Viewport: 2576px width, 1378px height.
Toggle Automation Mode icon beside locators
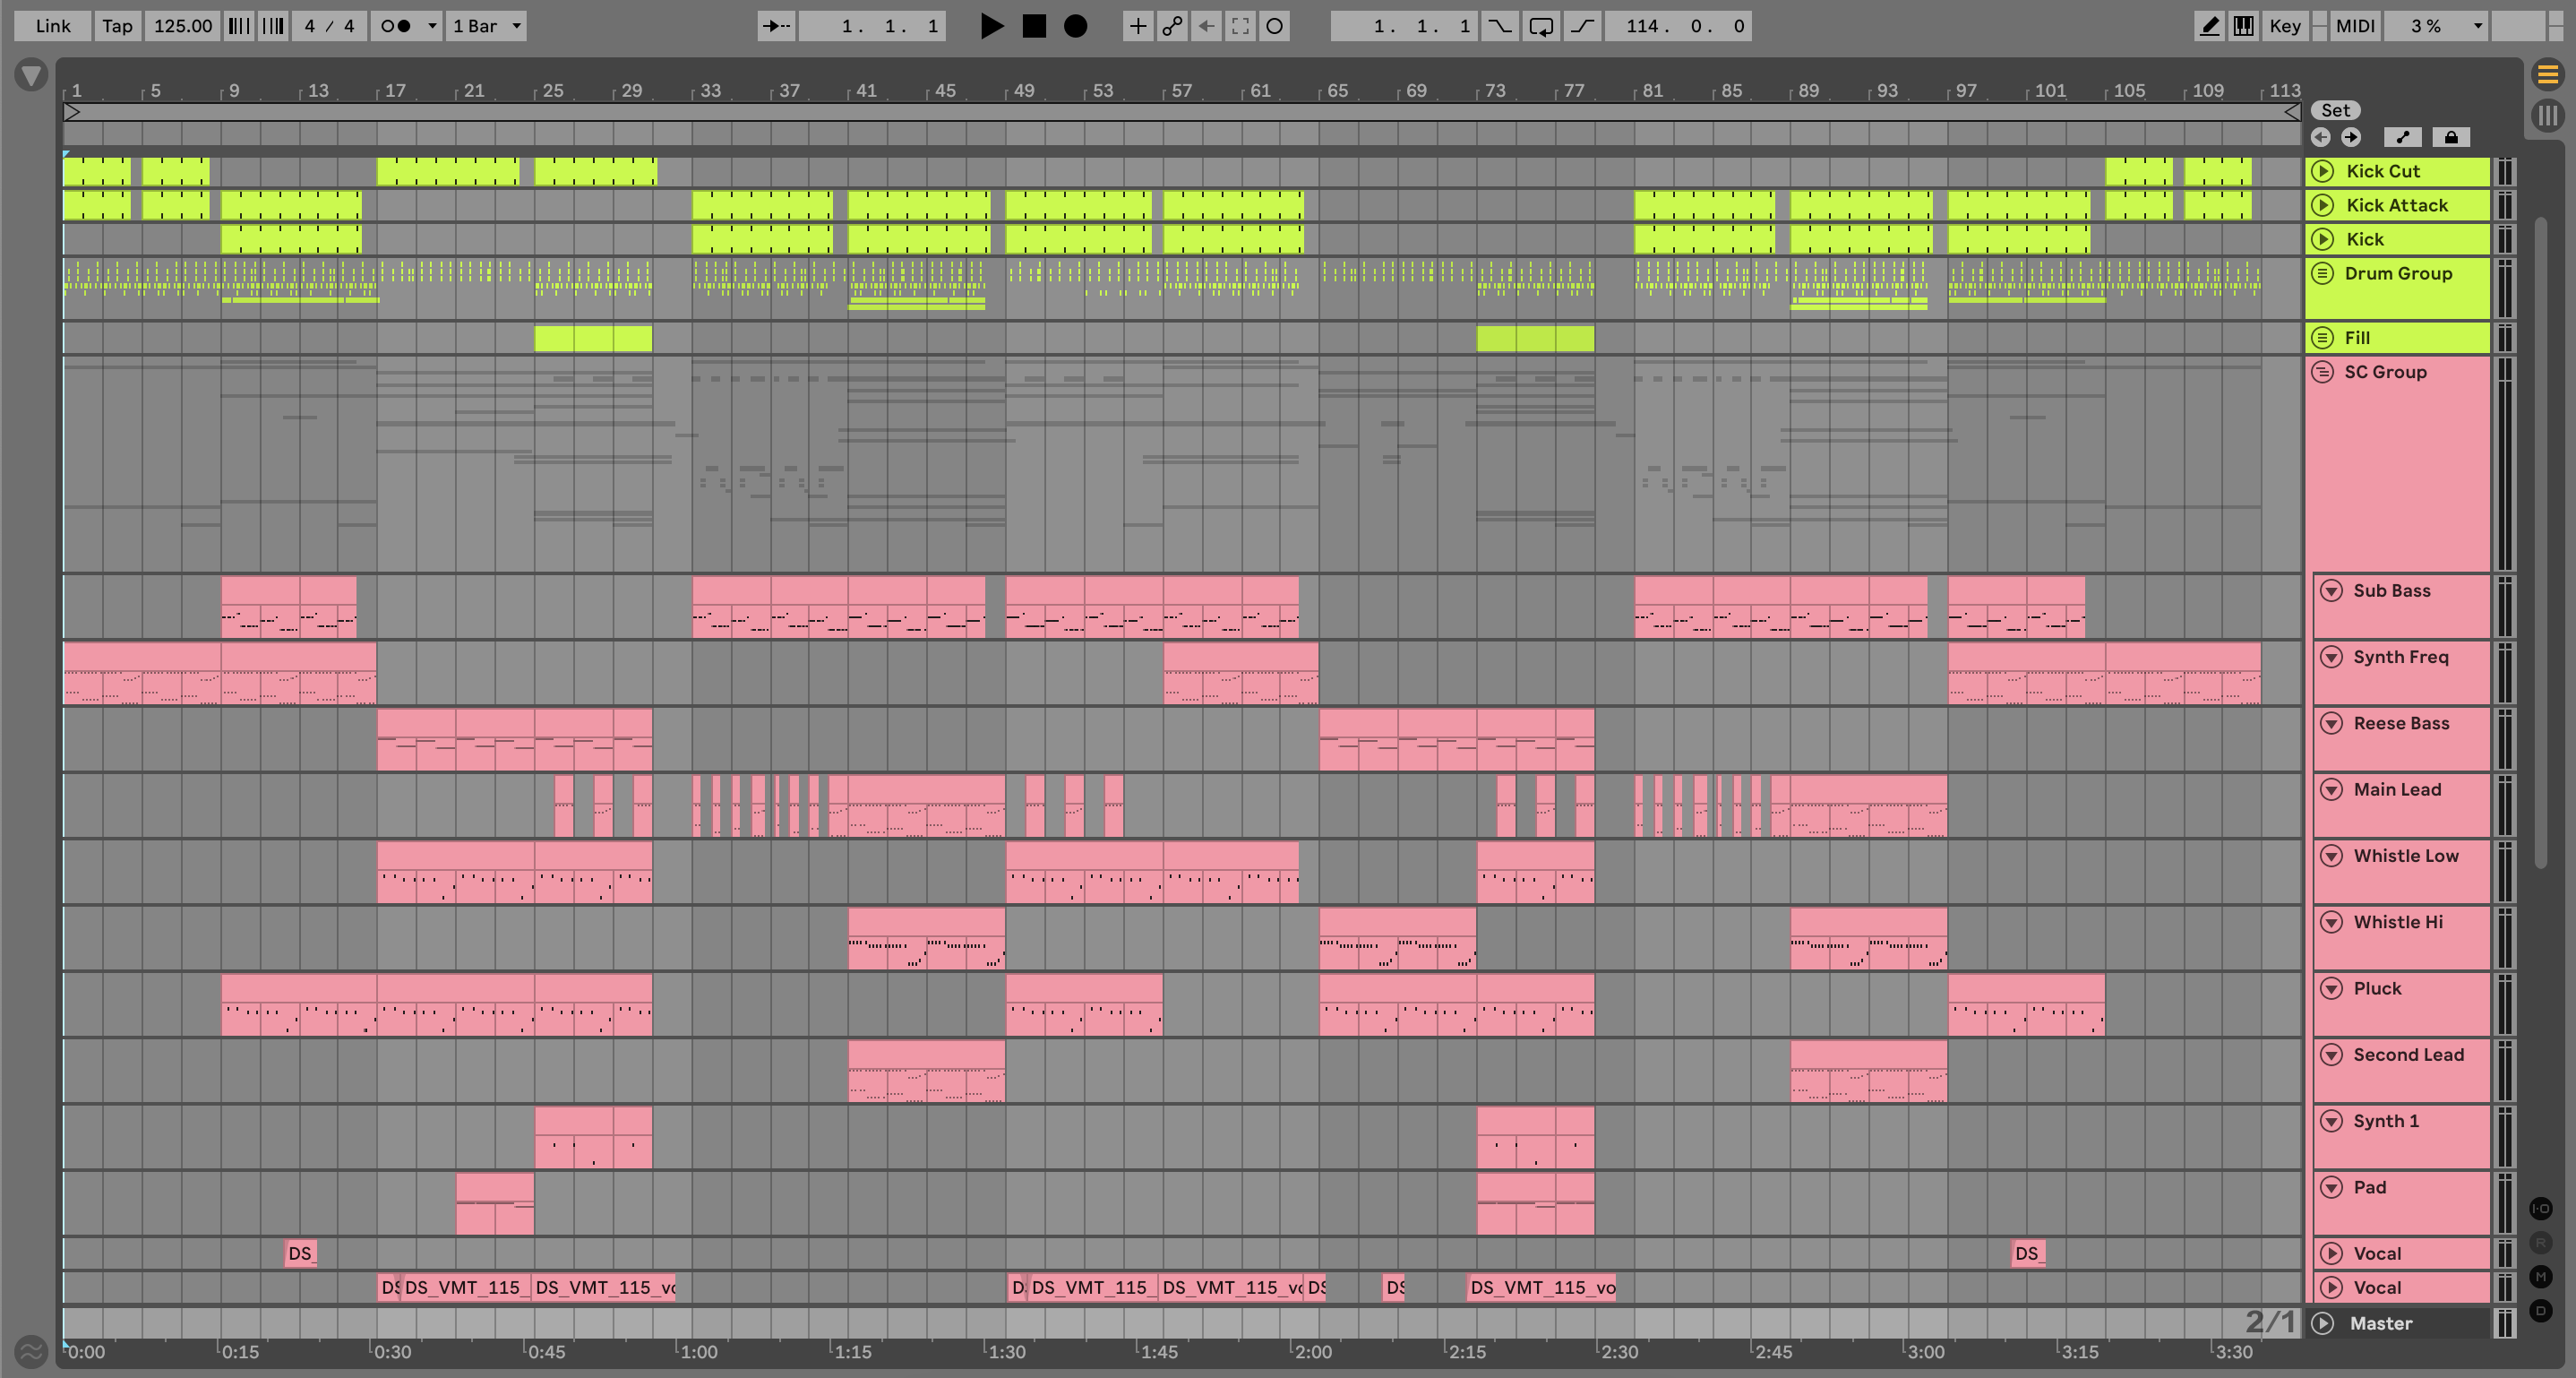coord(2402,137)
